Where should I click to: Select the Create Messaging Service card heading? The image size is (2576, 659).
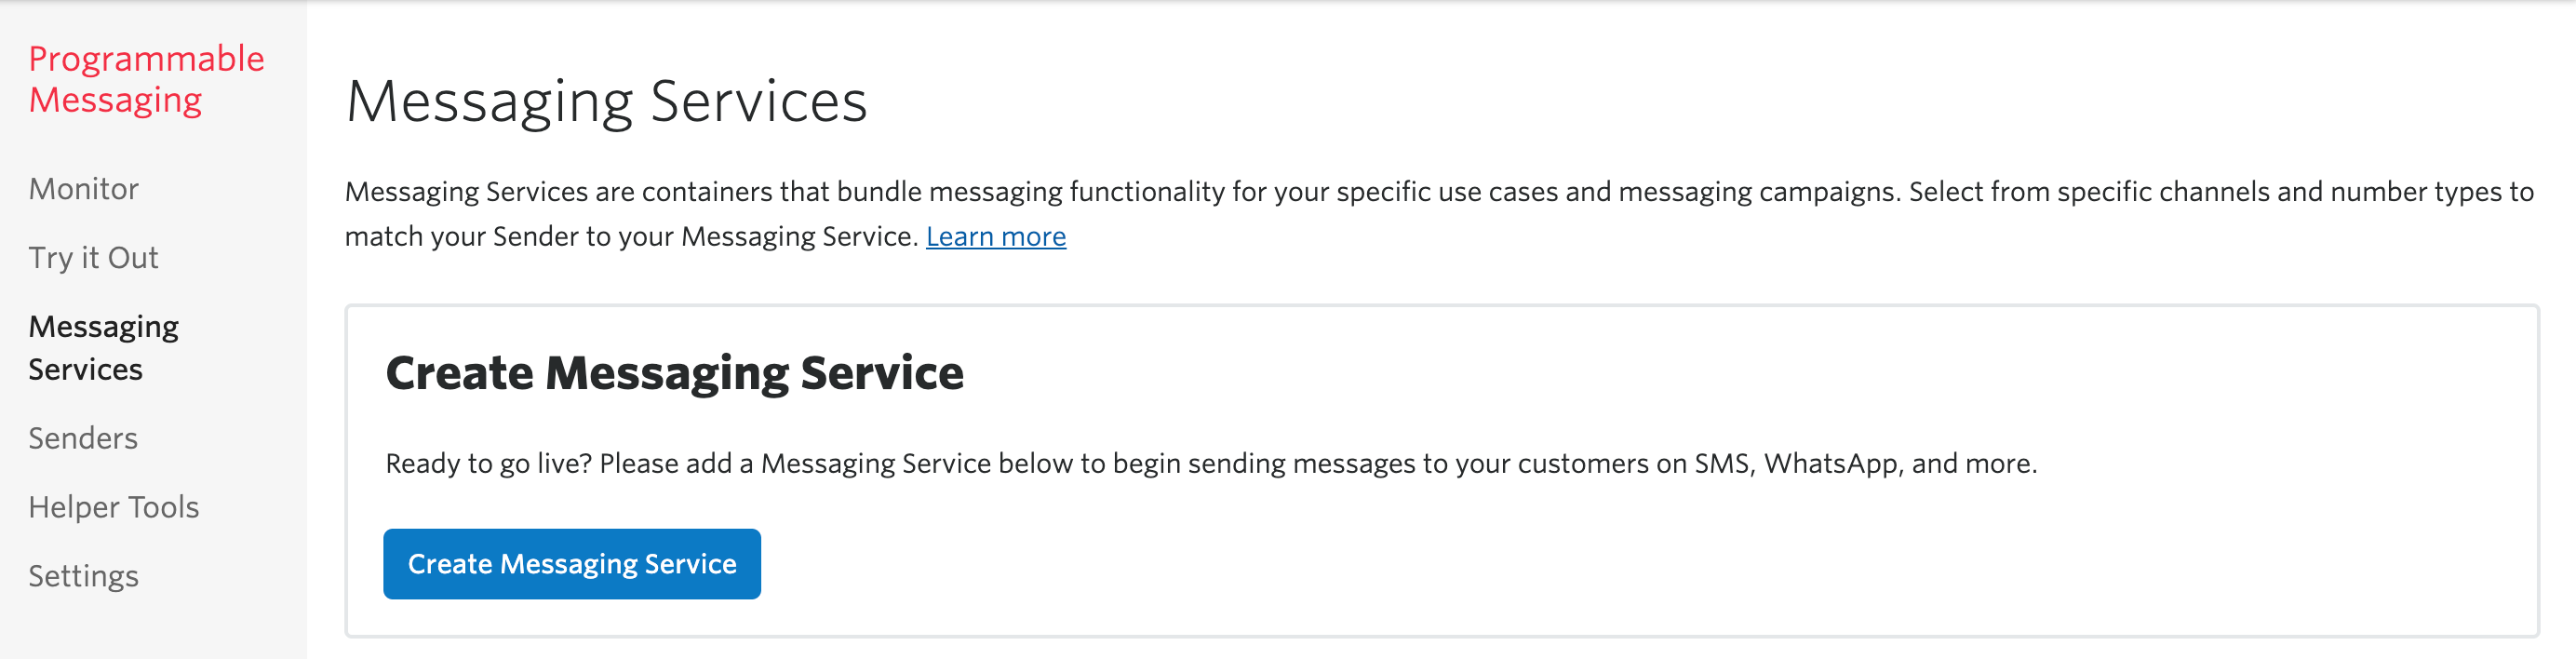675,372
